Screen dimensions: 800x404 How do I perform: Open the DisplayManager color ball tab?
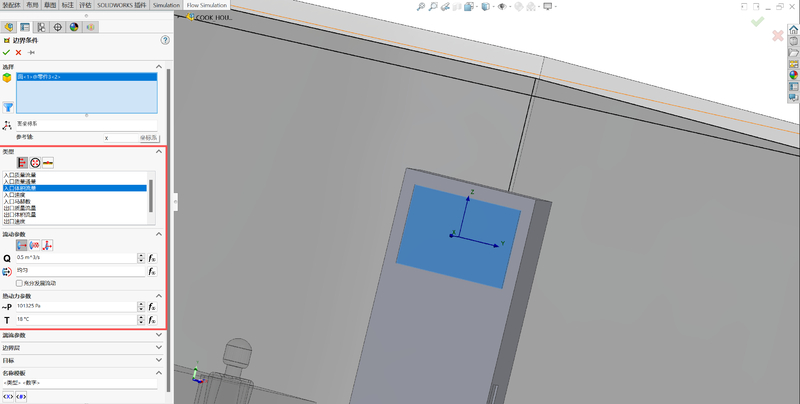(74, 27)
